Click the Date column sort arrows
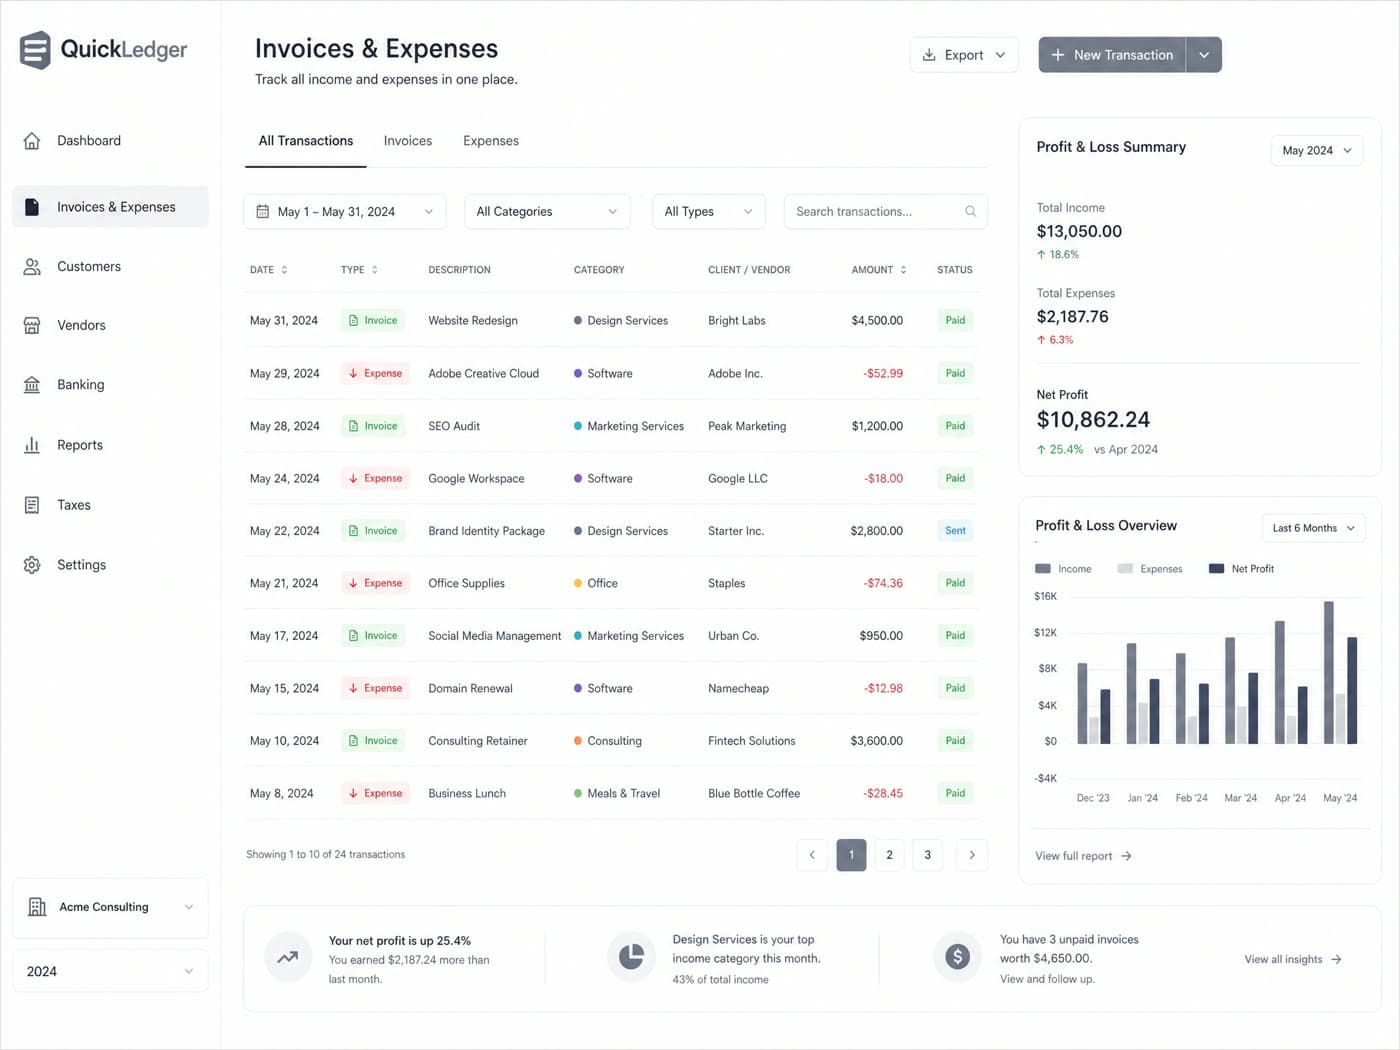This screenshot has width=1400, height=1050. [x=284, y=270]
